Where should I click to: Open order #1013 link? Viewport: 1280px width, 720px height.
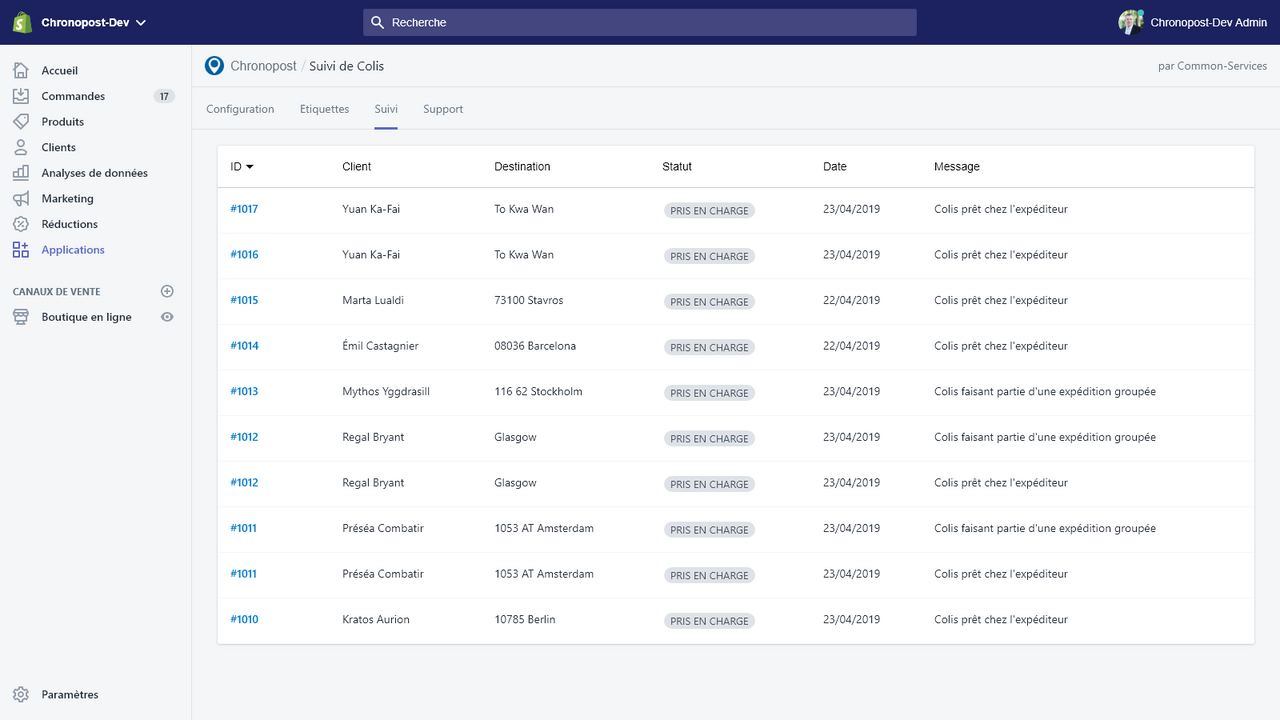[244, 392]
